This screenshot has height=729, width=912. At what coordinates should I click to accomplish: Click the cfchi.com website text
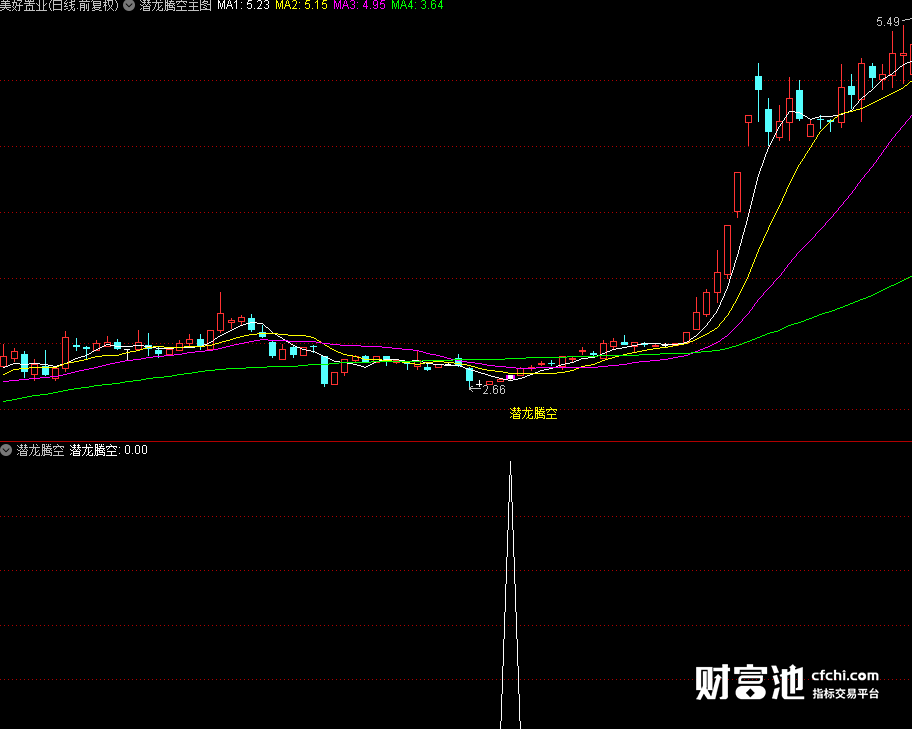point(845,675)
